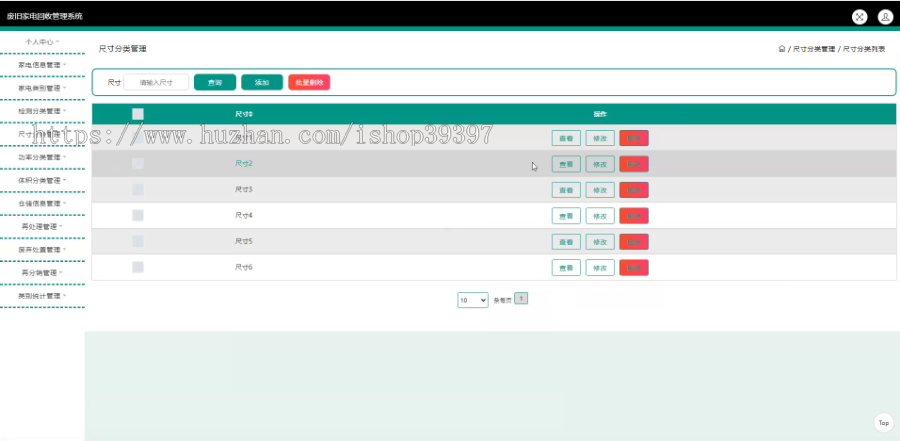Open the 类别统计管理 menu item
Screen dimensions: 900x441
pos(42,296)
